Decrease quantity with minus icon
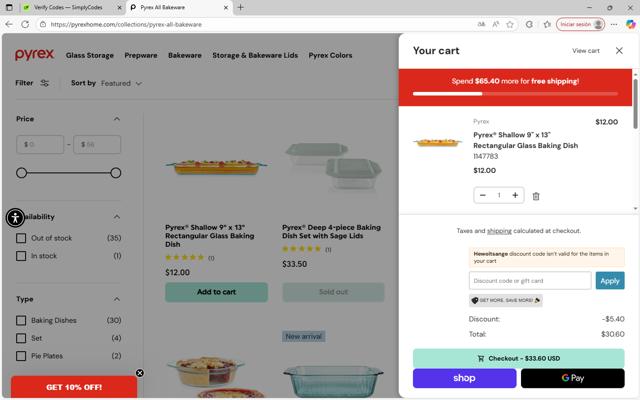The height and width of the screenshot is (400, 640). point(483,195)
